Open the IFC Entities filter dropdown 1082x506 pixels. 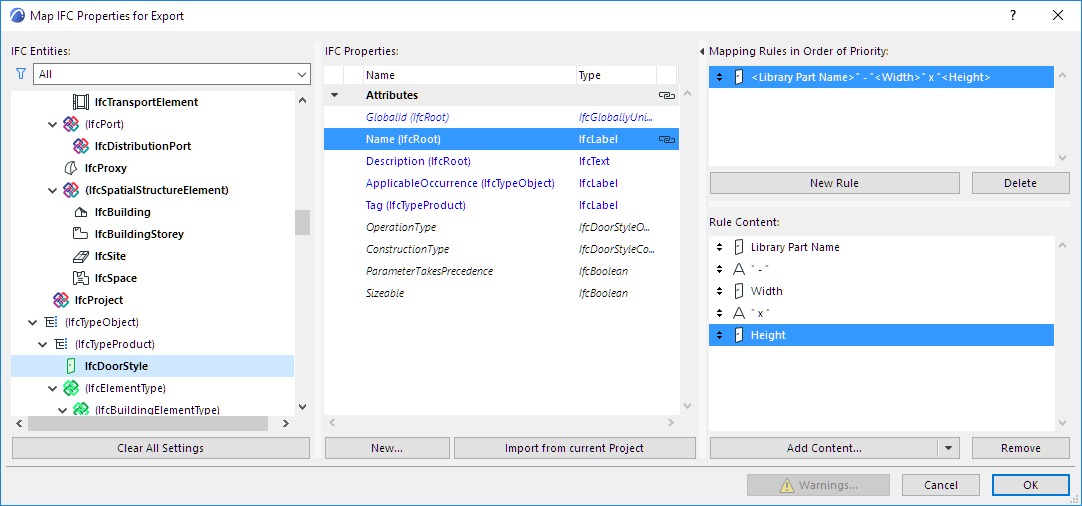pyautogui.click(x=302, y=74)
